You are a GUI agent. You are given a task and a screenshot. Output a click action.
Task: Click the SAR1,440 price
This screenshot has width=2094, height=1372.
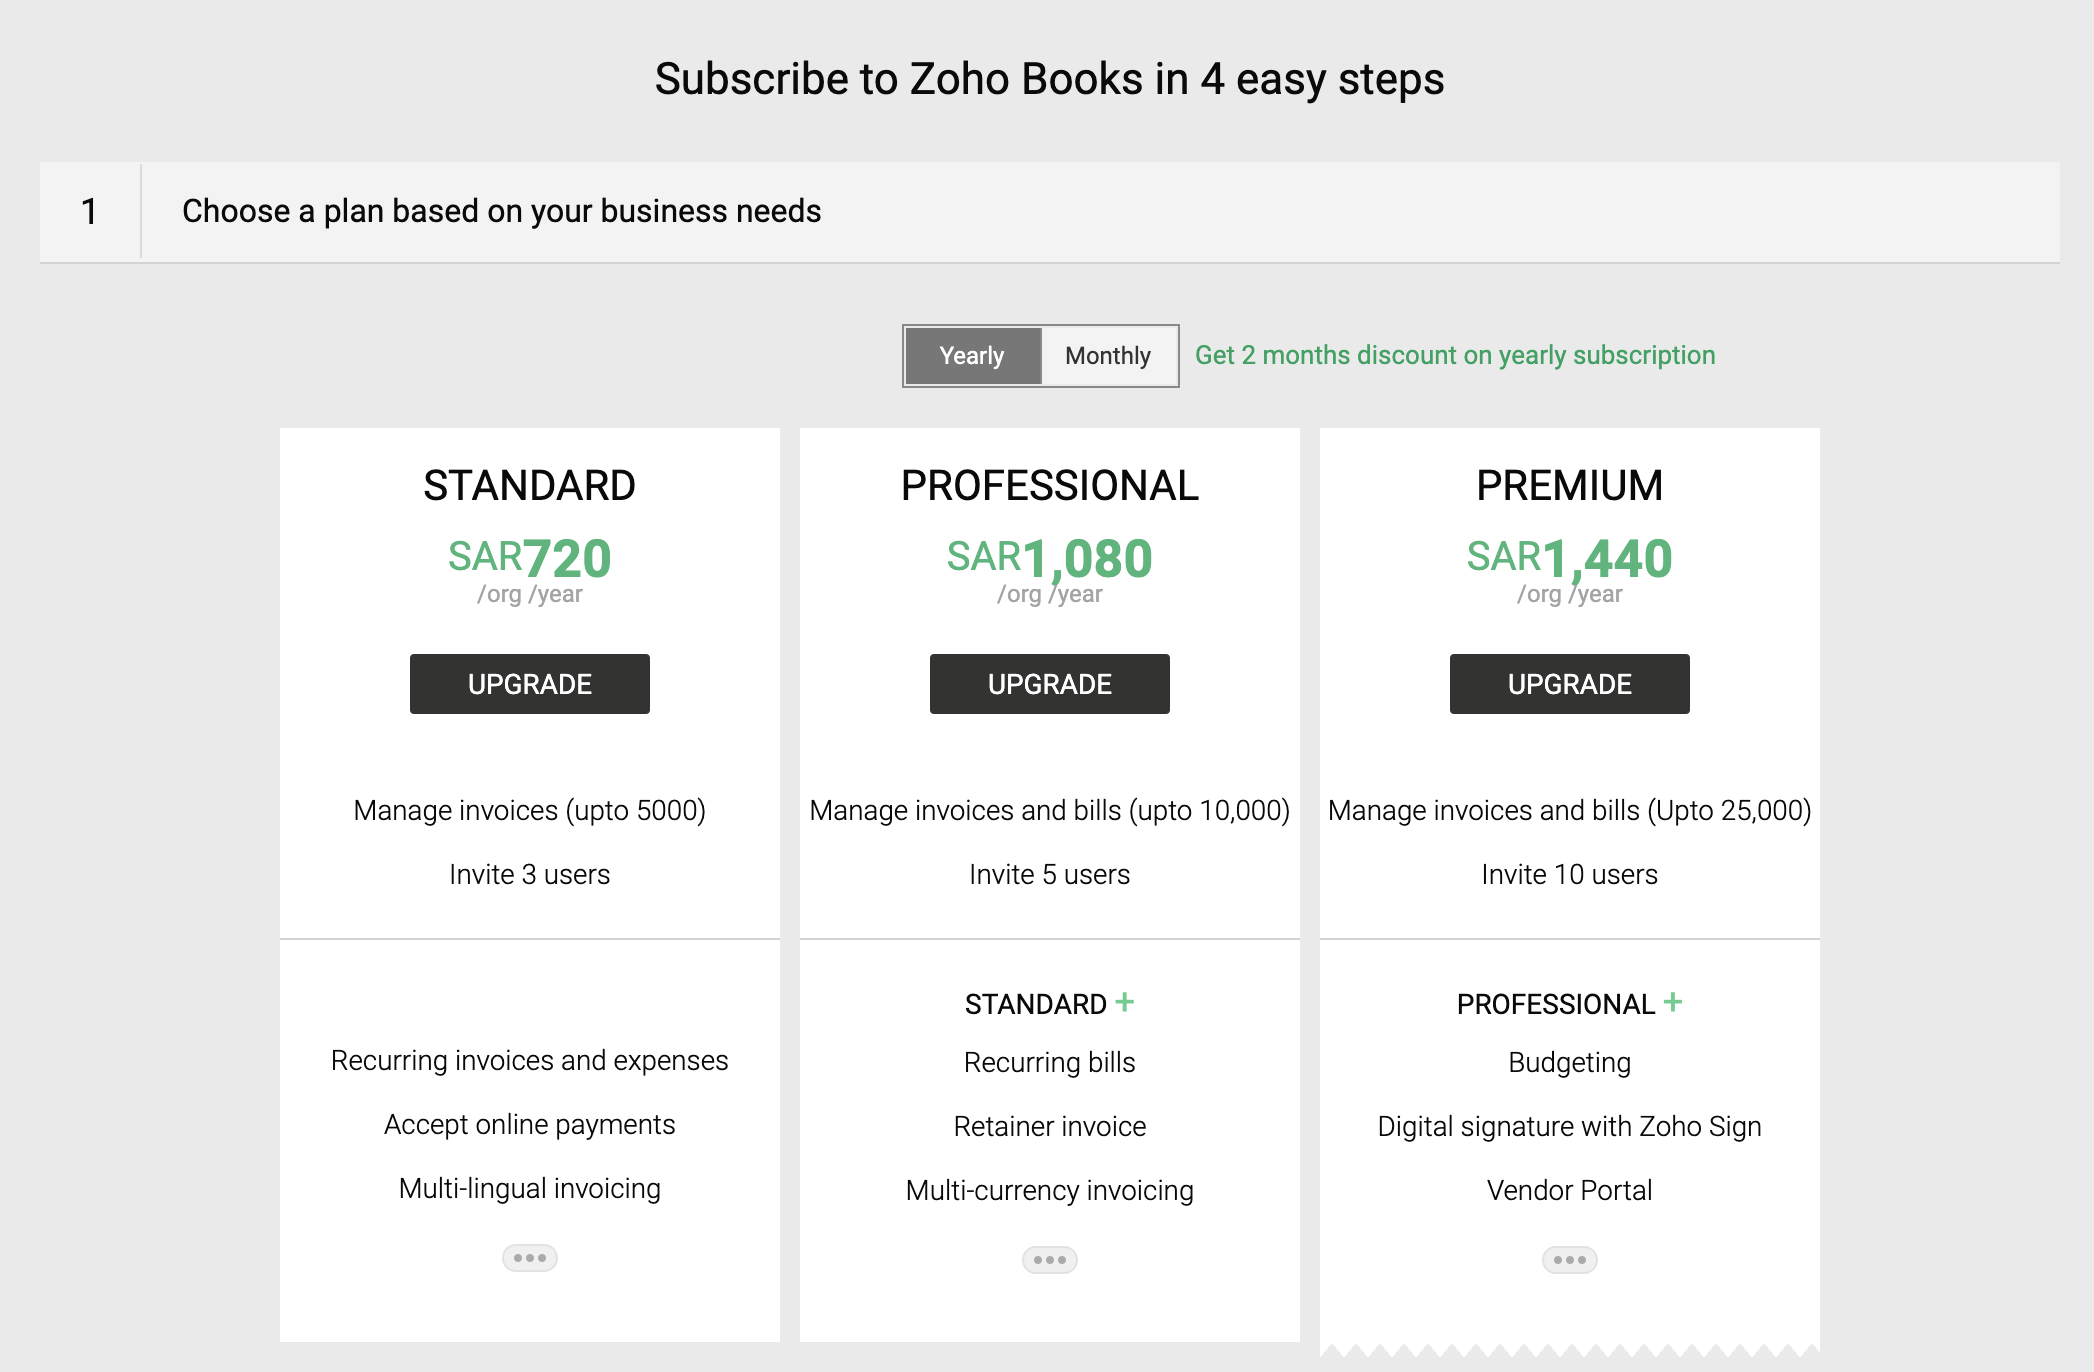click(x=1570, y=558)
